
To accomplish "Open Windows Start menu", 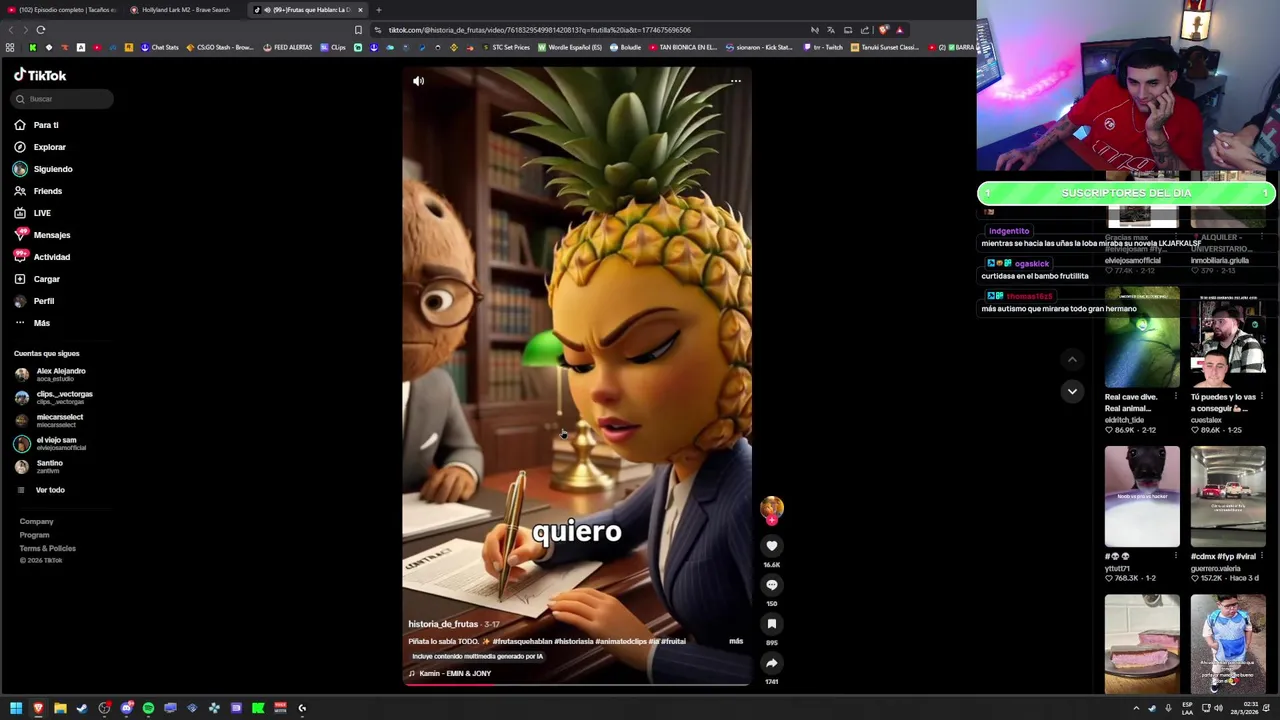I will point(16,708).
